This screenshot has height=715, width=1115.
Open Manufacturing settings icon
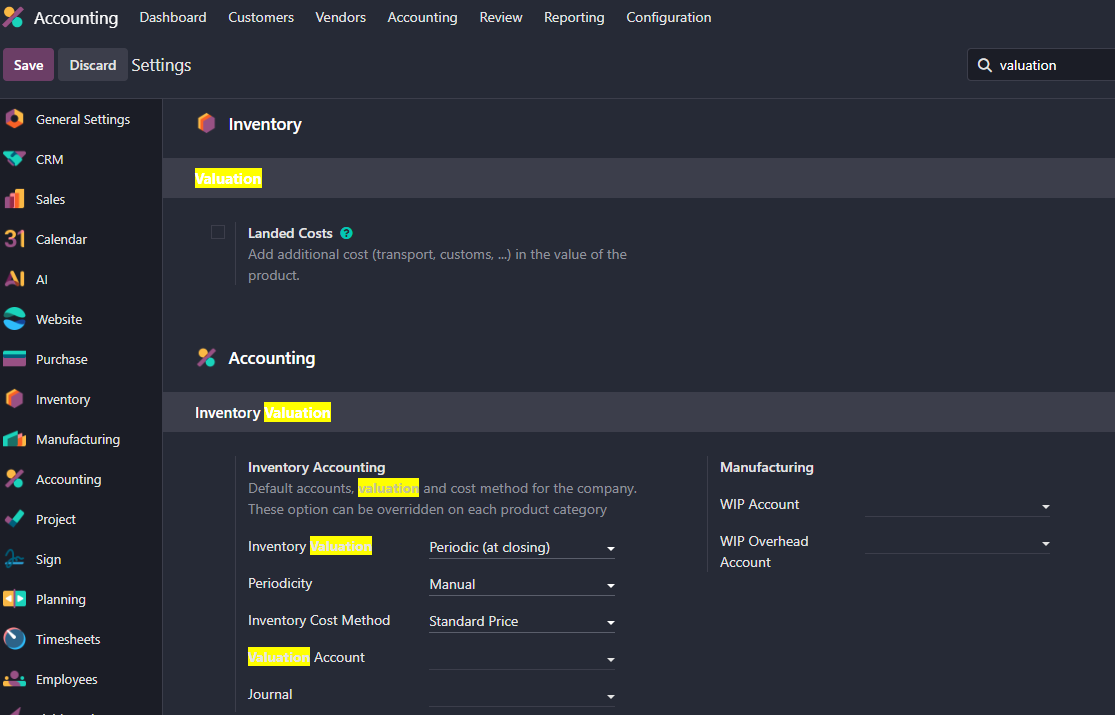(x=15, y=439)
